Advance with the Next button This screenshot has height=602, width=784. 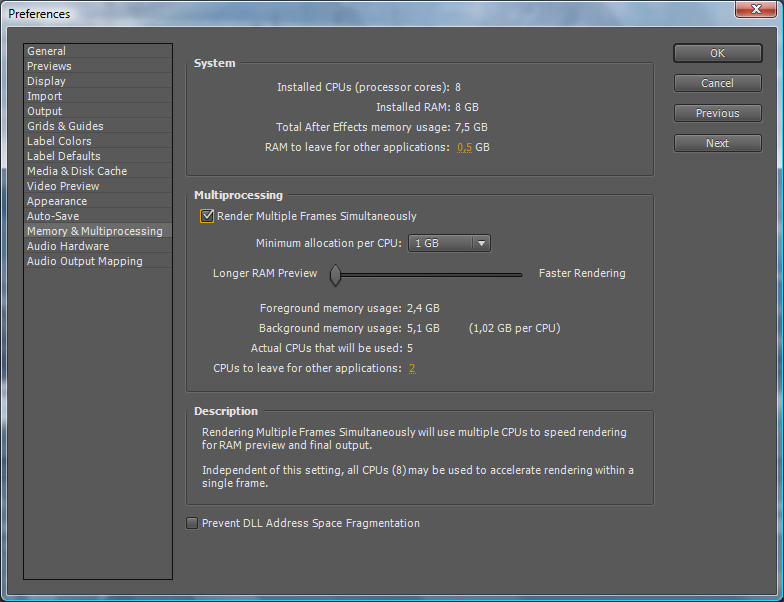point(717,143)
